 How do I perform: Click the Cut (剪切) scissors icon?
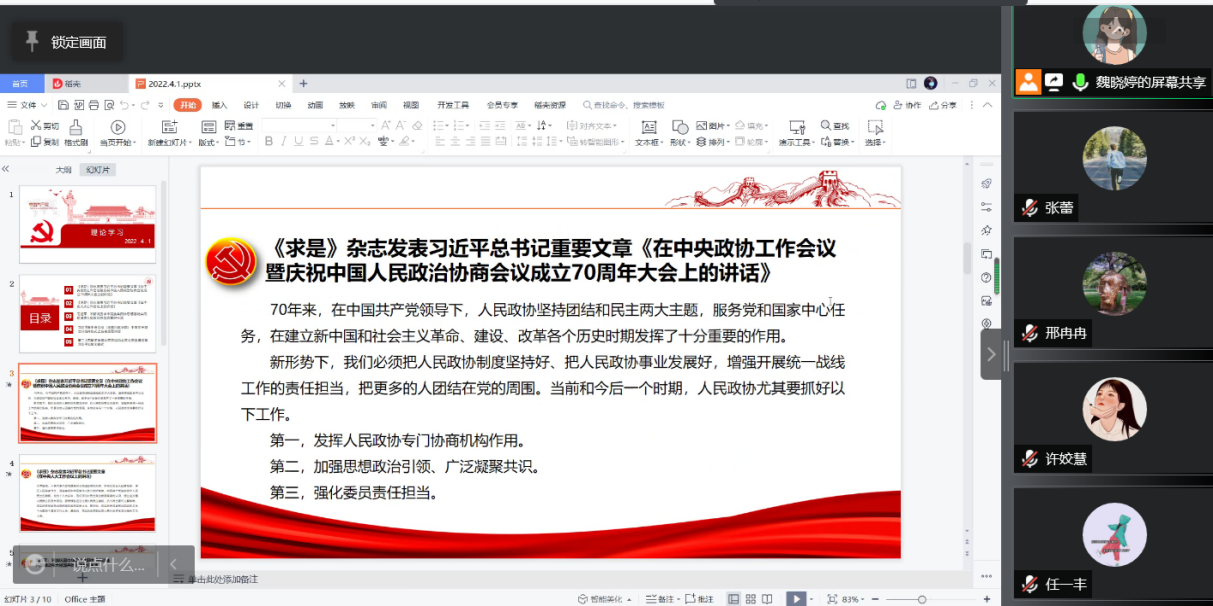click(x=36, y=126)
